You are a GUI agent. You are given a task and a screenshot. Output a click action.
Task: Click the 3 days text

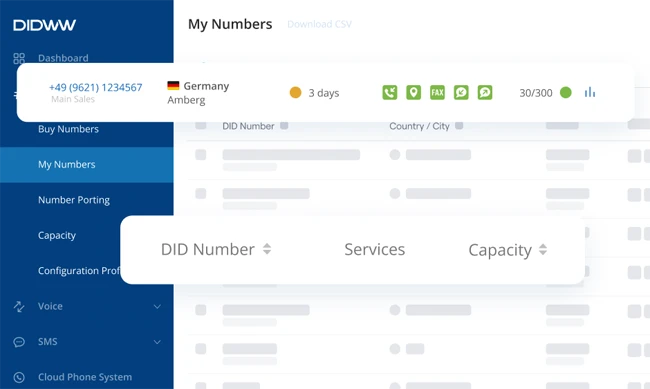coord(324,93)
